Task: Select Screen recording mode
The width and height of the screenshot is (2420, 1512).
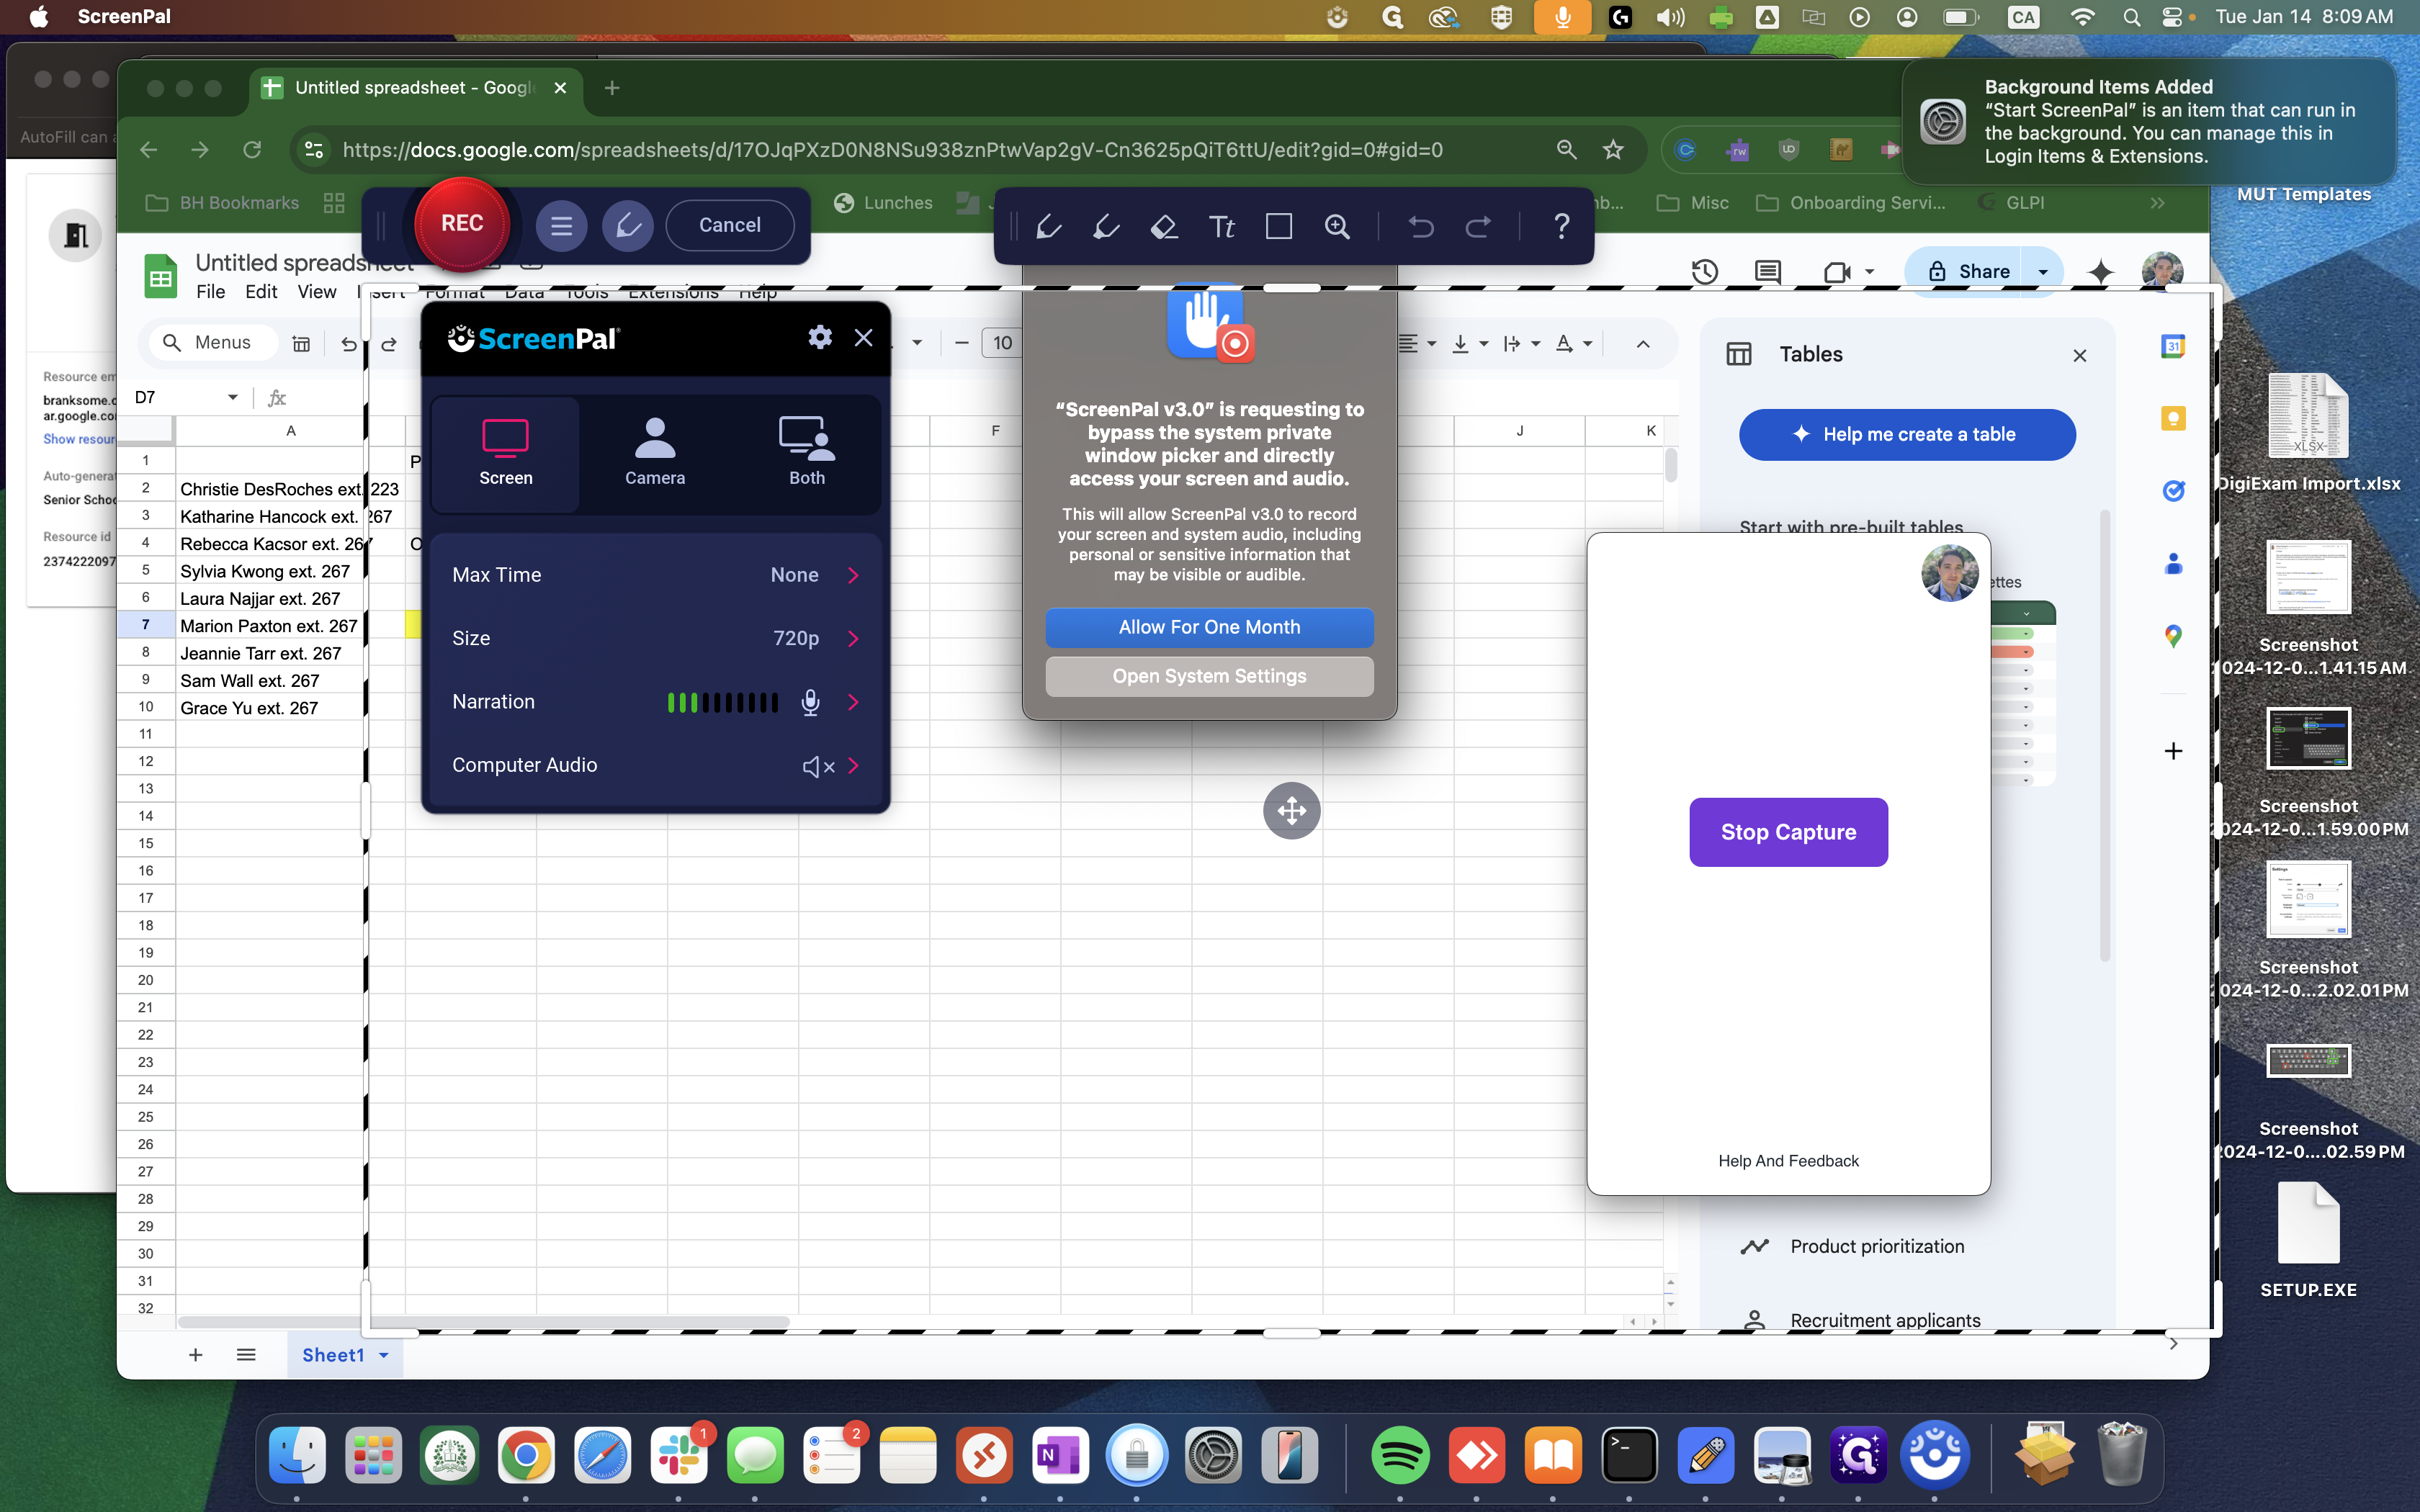Action: [x=506, y=454]
